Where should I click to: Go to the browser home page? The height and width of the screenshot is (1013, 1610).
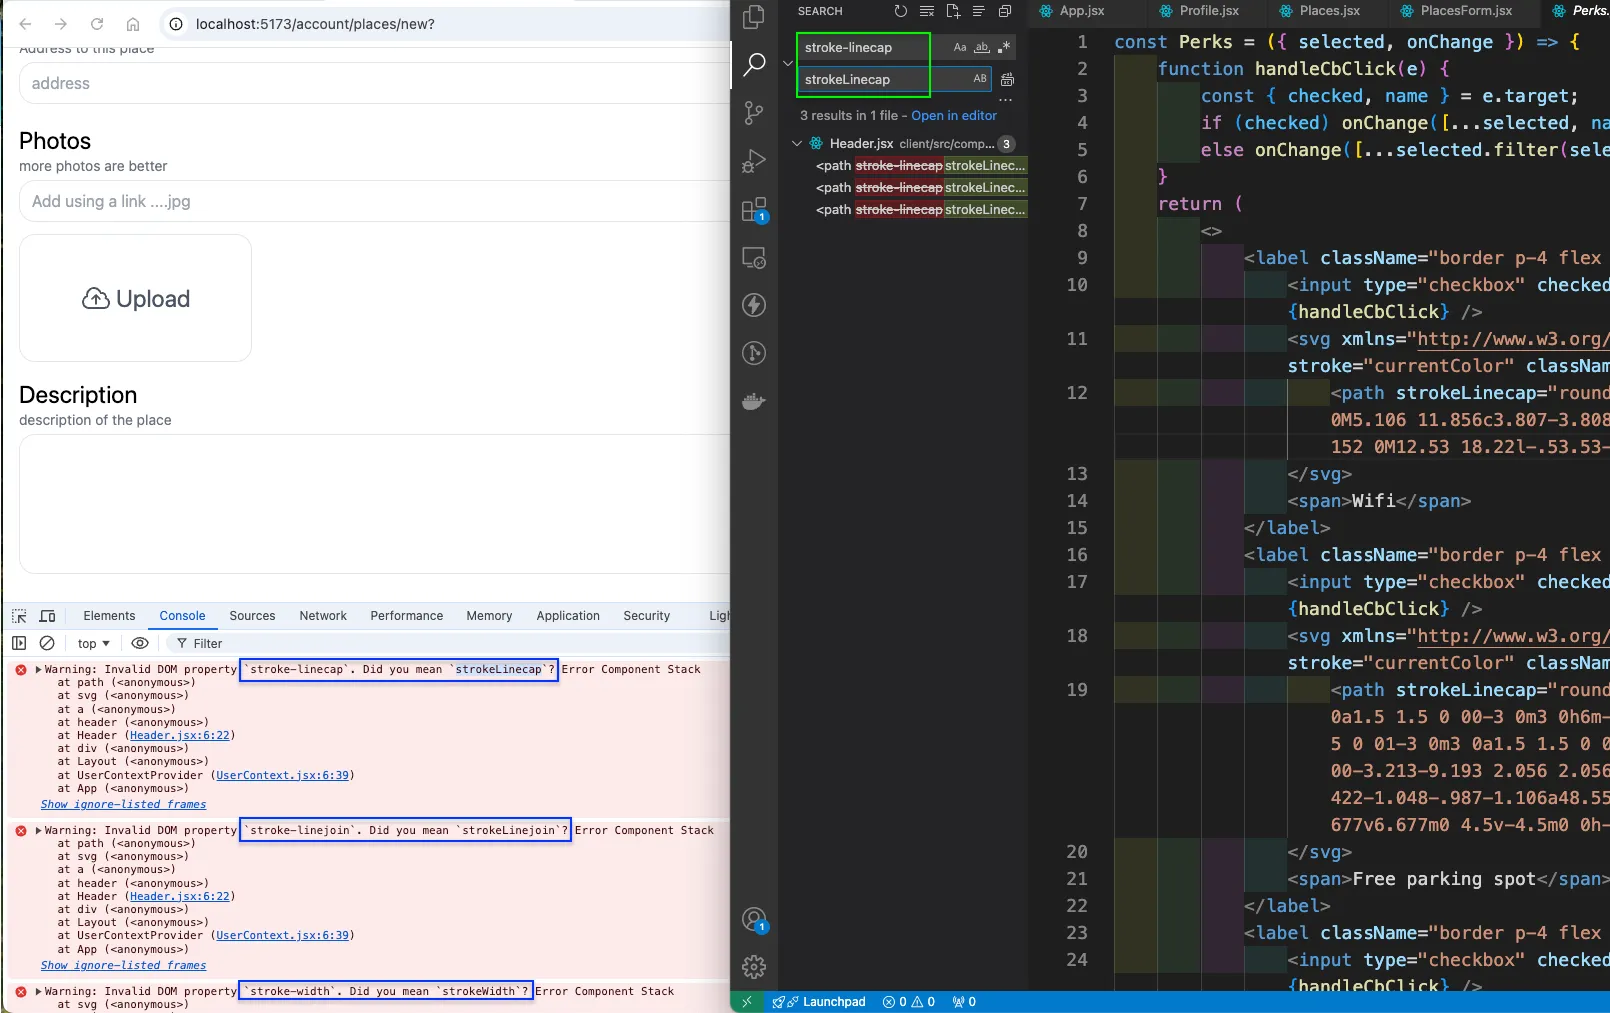[133, 24]
